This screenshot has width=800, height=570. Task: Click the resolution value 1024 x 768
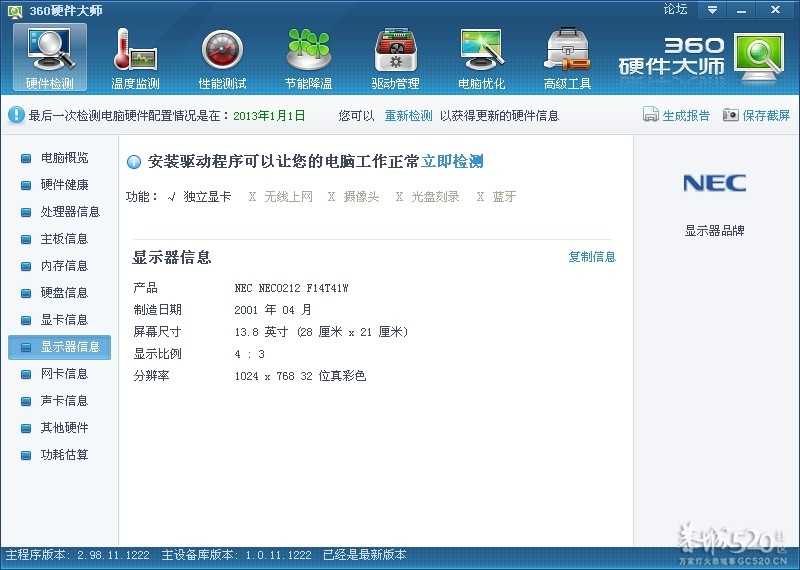pos(300,376)
